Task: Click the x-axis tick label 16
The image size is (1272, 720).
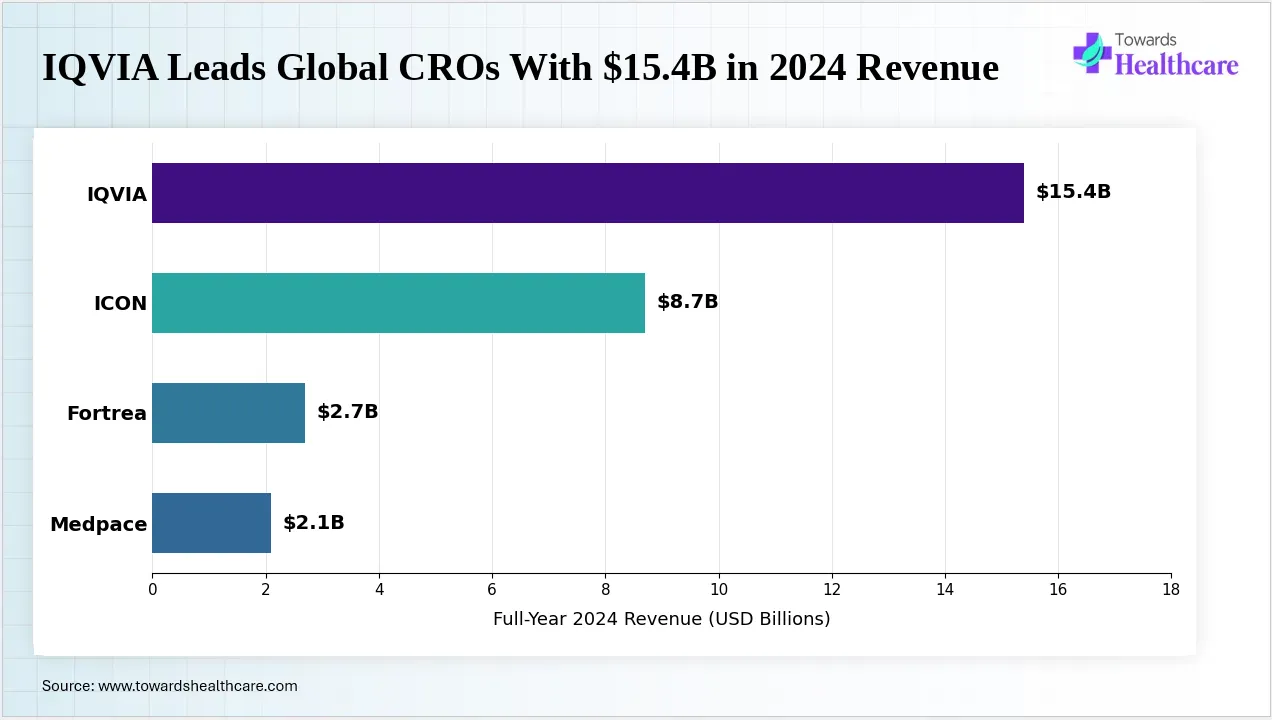Action: click(x=1058, y=590)
